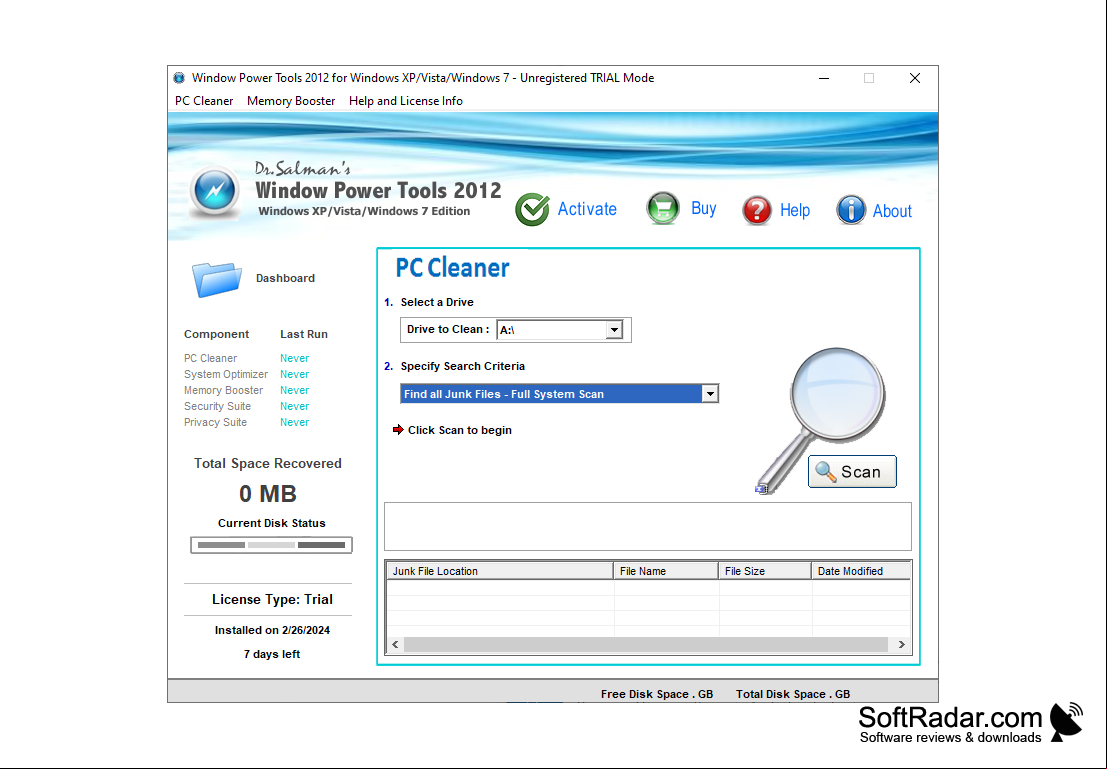Viewport: 1107px width, 769px height.
Task: Click the app icon in the title bar
Action: click(179, 78)
